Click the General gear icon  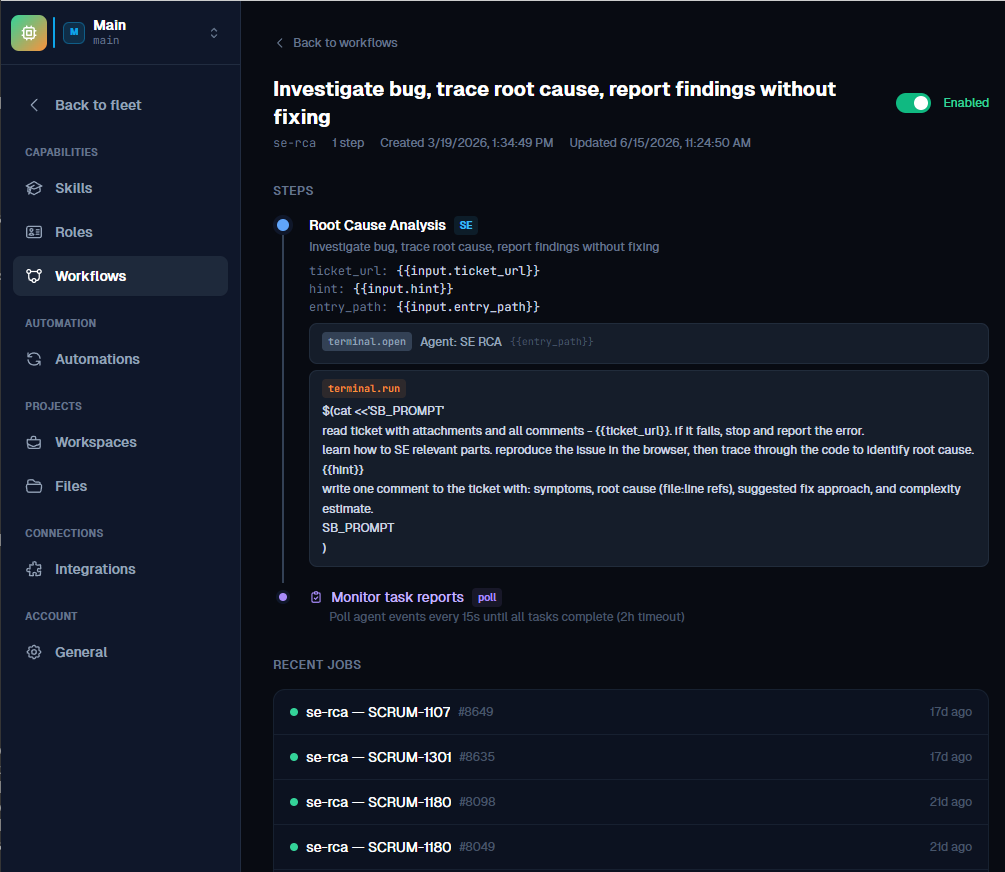34,652
